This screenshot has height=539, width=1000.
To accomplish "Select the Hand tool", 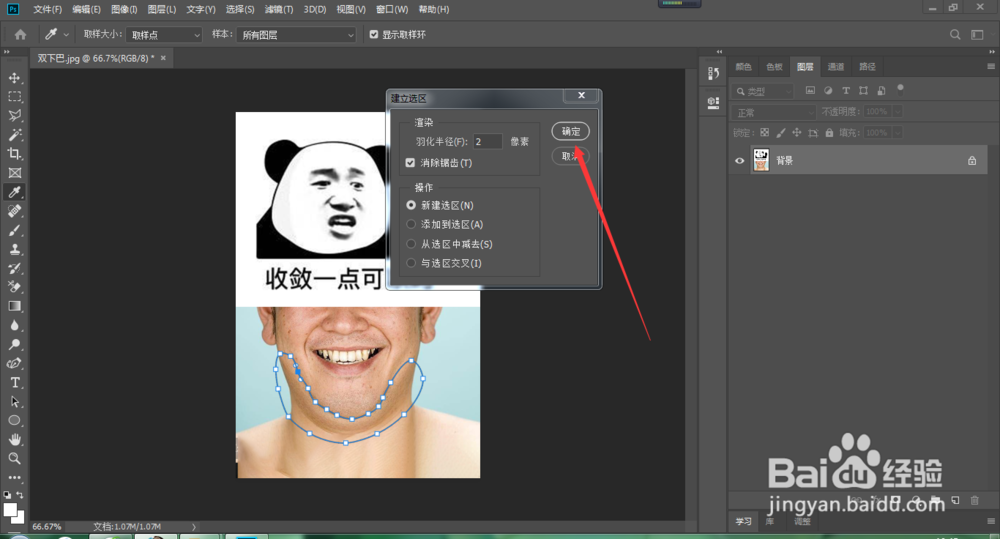I will [15, 439].
